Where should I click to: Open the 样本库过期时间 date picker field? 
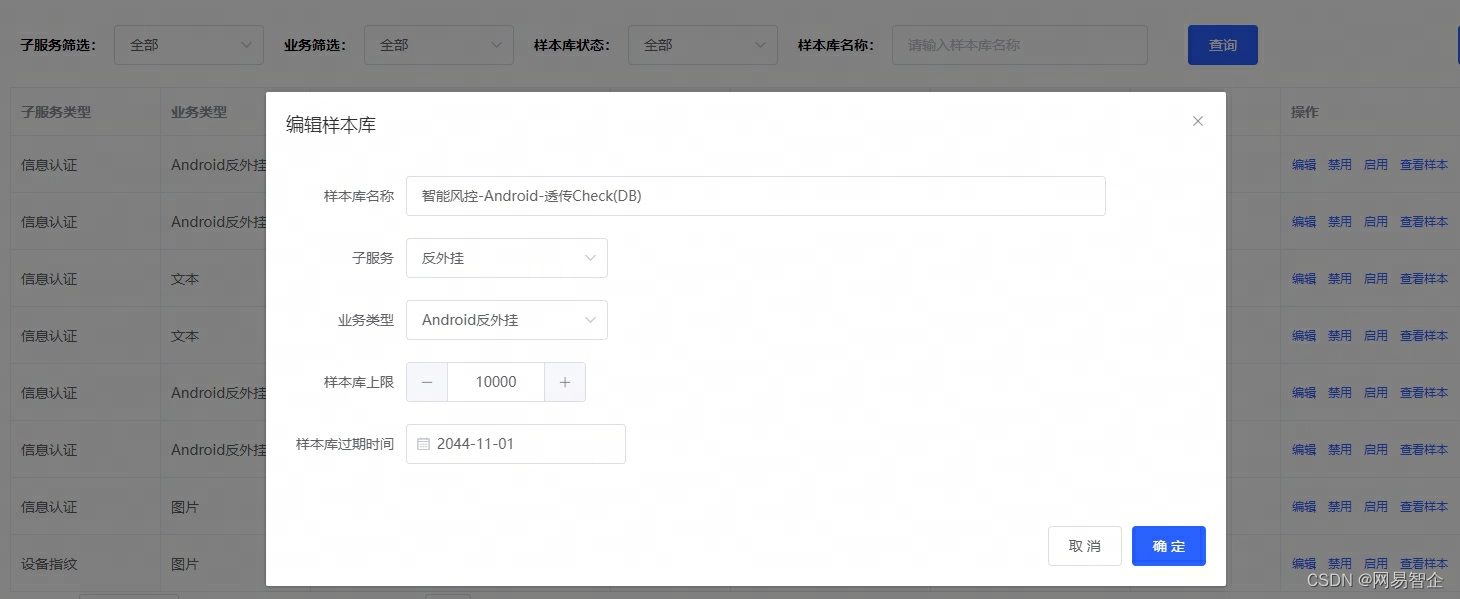[x=516, y=444]
